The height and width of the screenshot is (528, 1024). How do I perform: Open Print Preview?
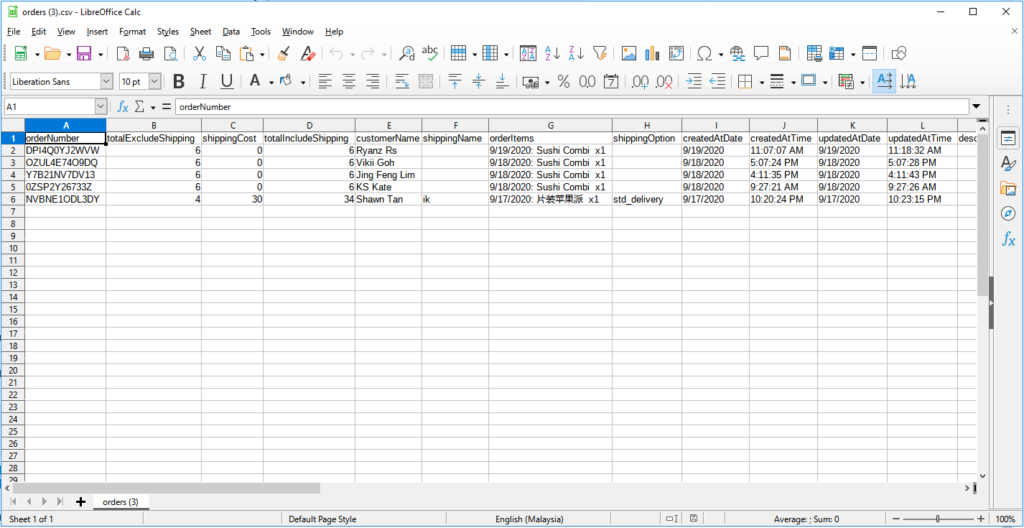[170, 54]
